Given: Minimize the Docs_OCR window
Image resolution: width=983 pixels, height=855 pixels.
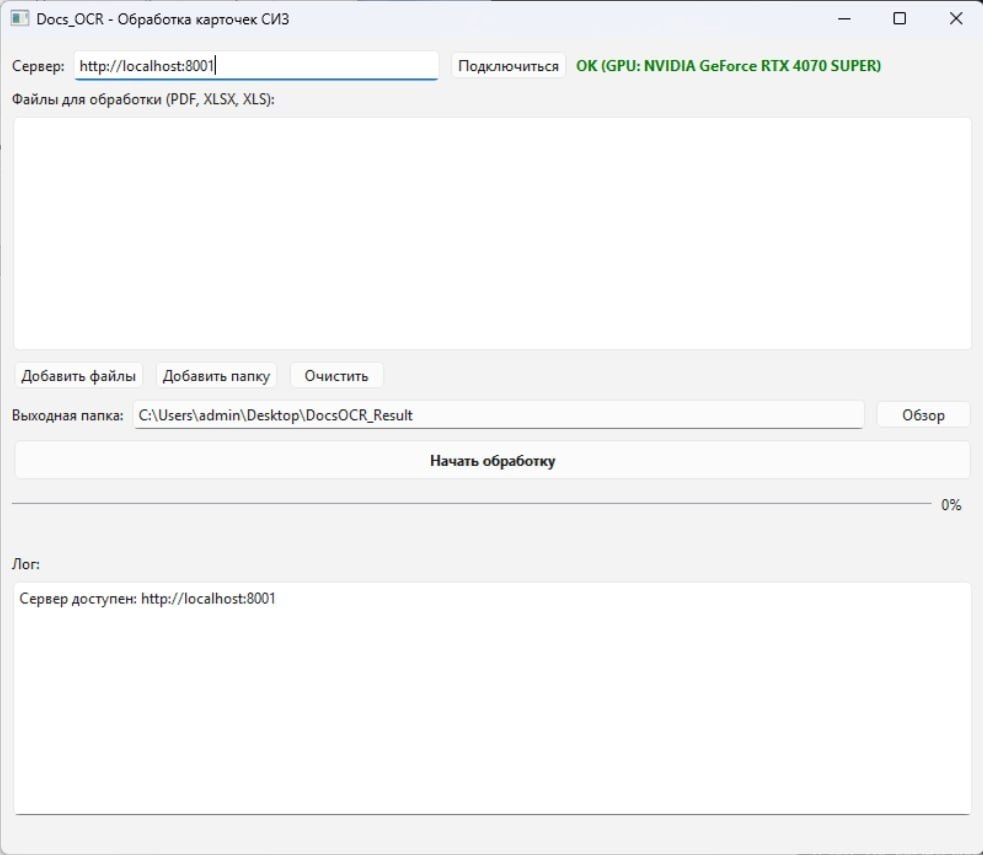Looking at the screenshot, I should tap(844, 19).
